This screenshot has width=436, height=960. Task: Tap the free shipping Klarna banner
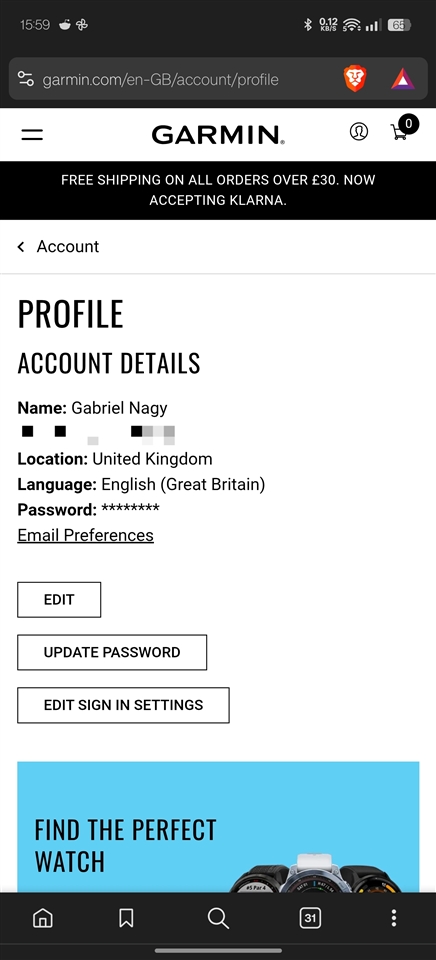pos(218,190)
